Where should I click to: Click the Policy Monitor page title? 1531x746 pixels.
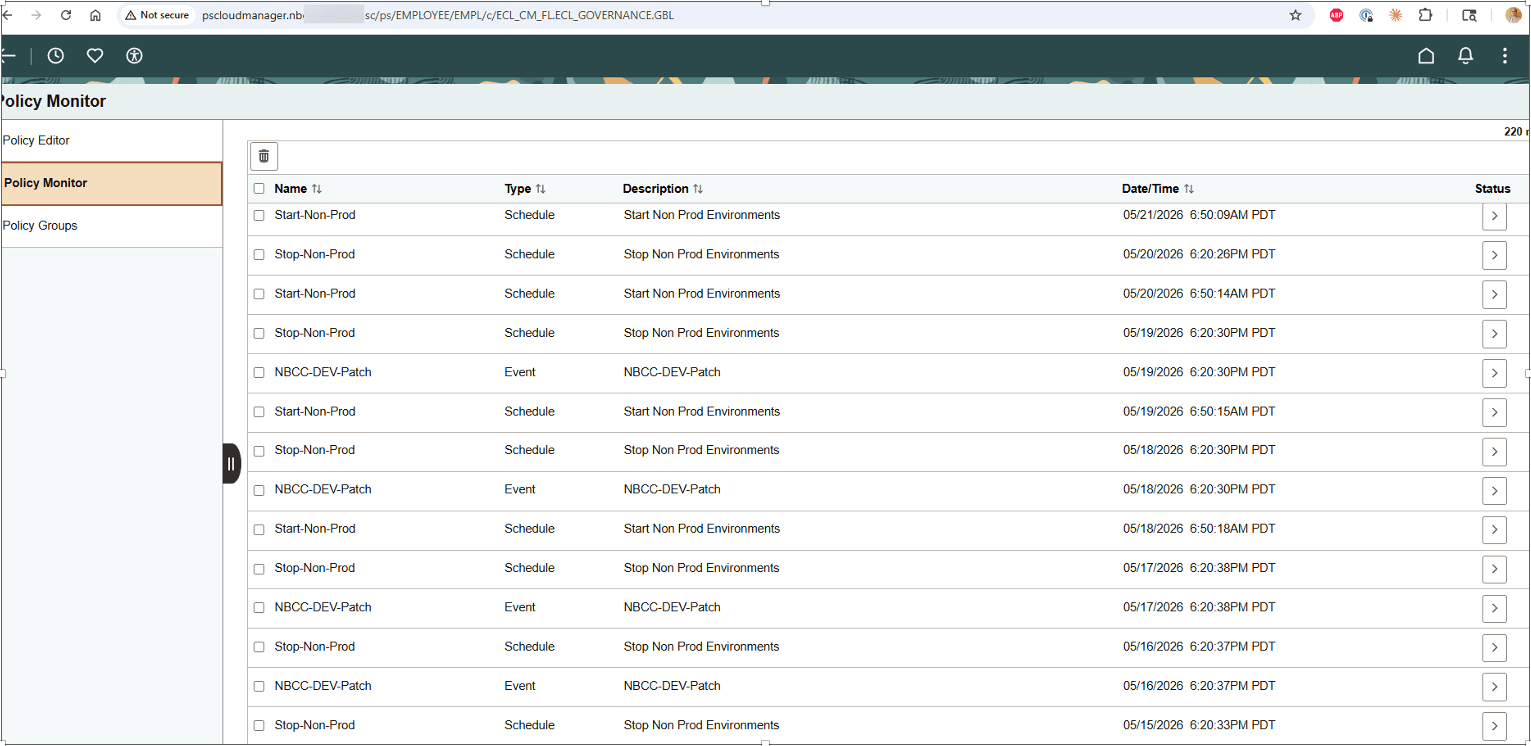pos(52,101)
